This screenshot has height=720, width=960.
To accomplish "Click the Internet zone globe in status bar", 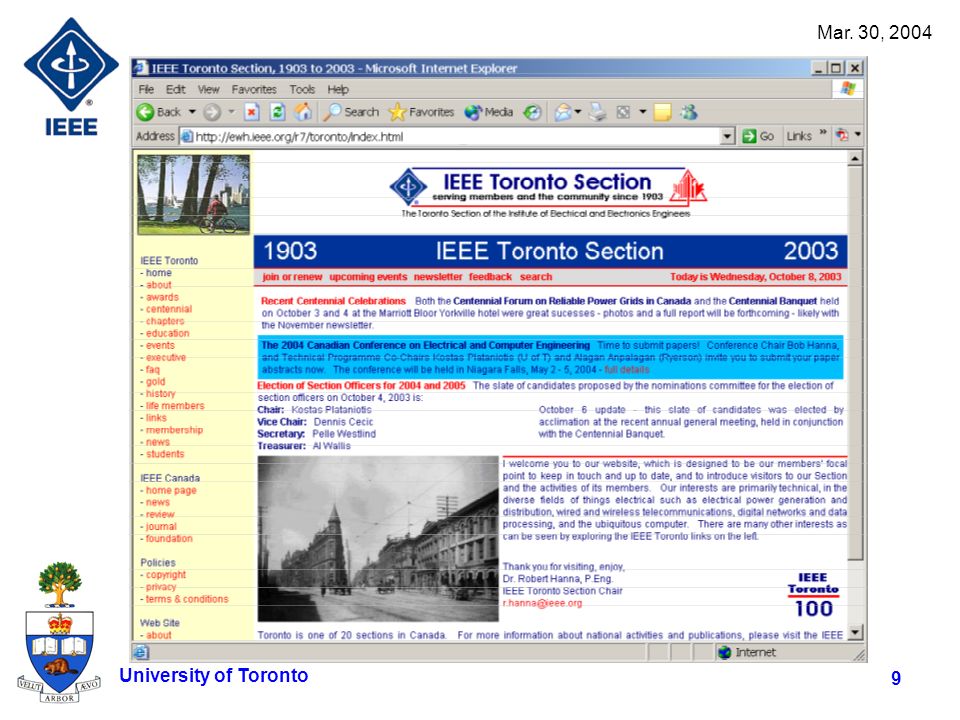I will click(725, 653).
